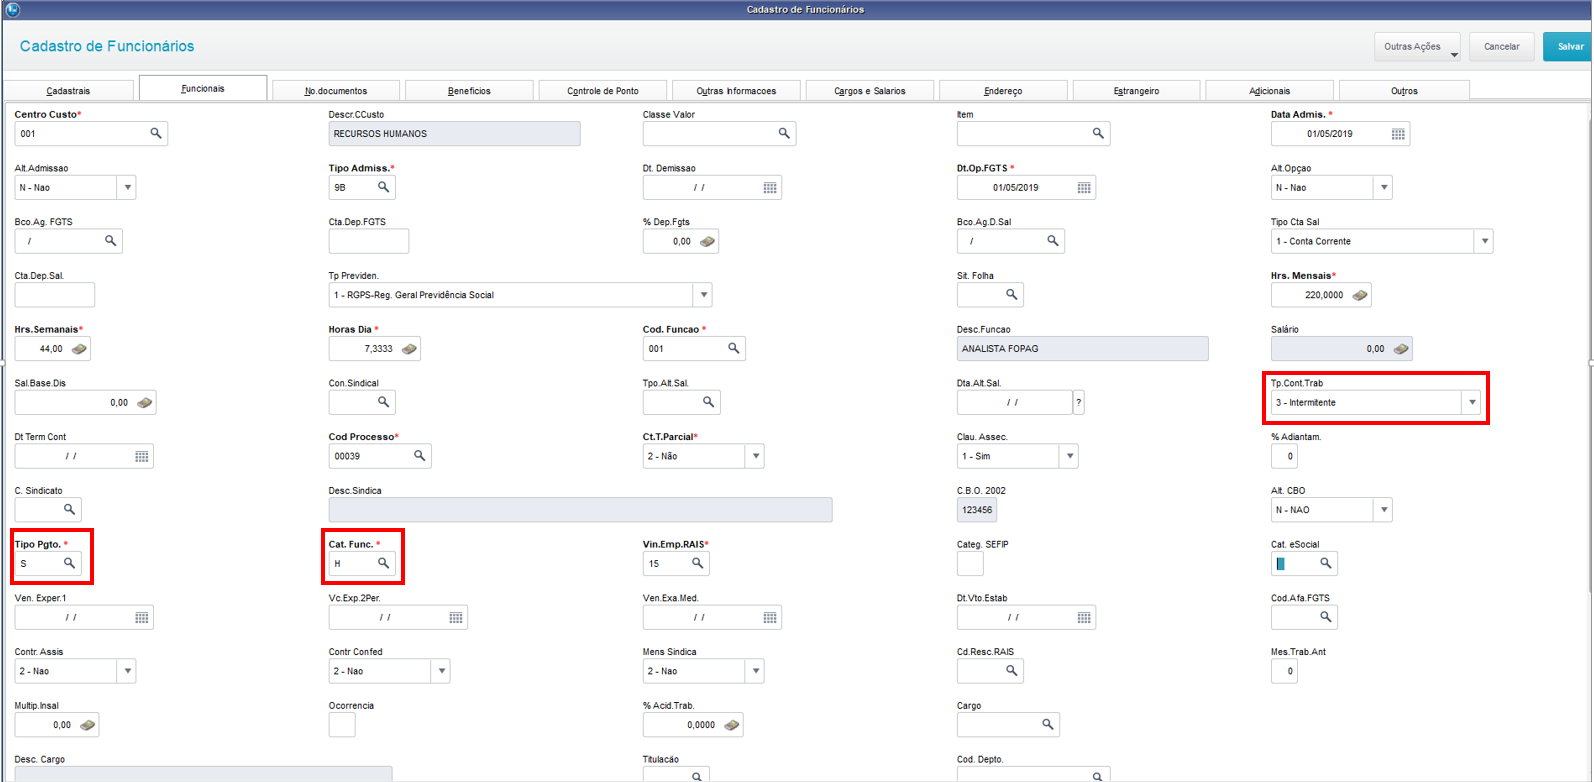Expand Mens Sindica dropdown

coord(756,672)
